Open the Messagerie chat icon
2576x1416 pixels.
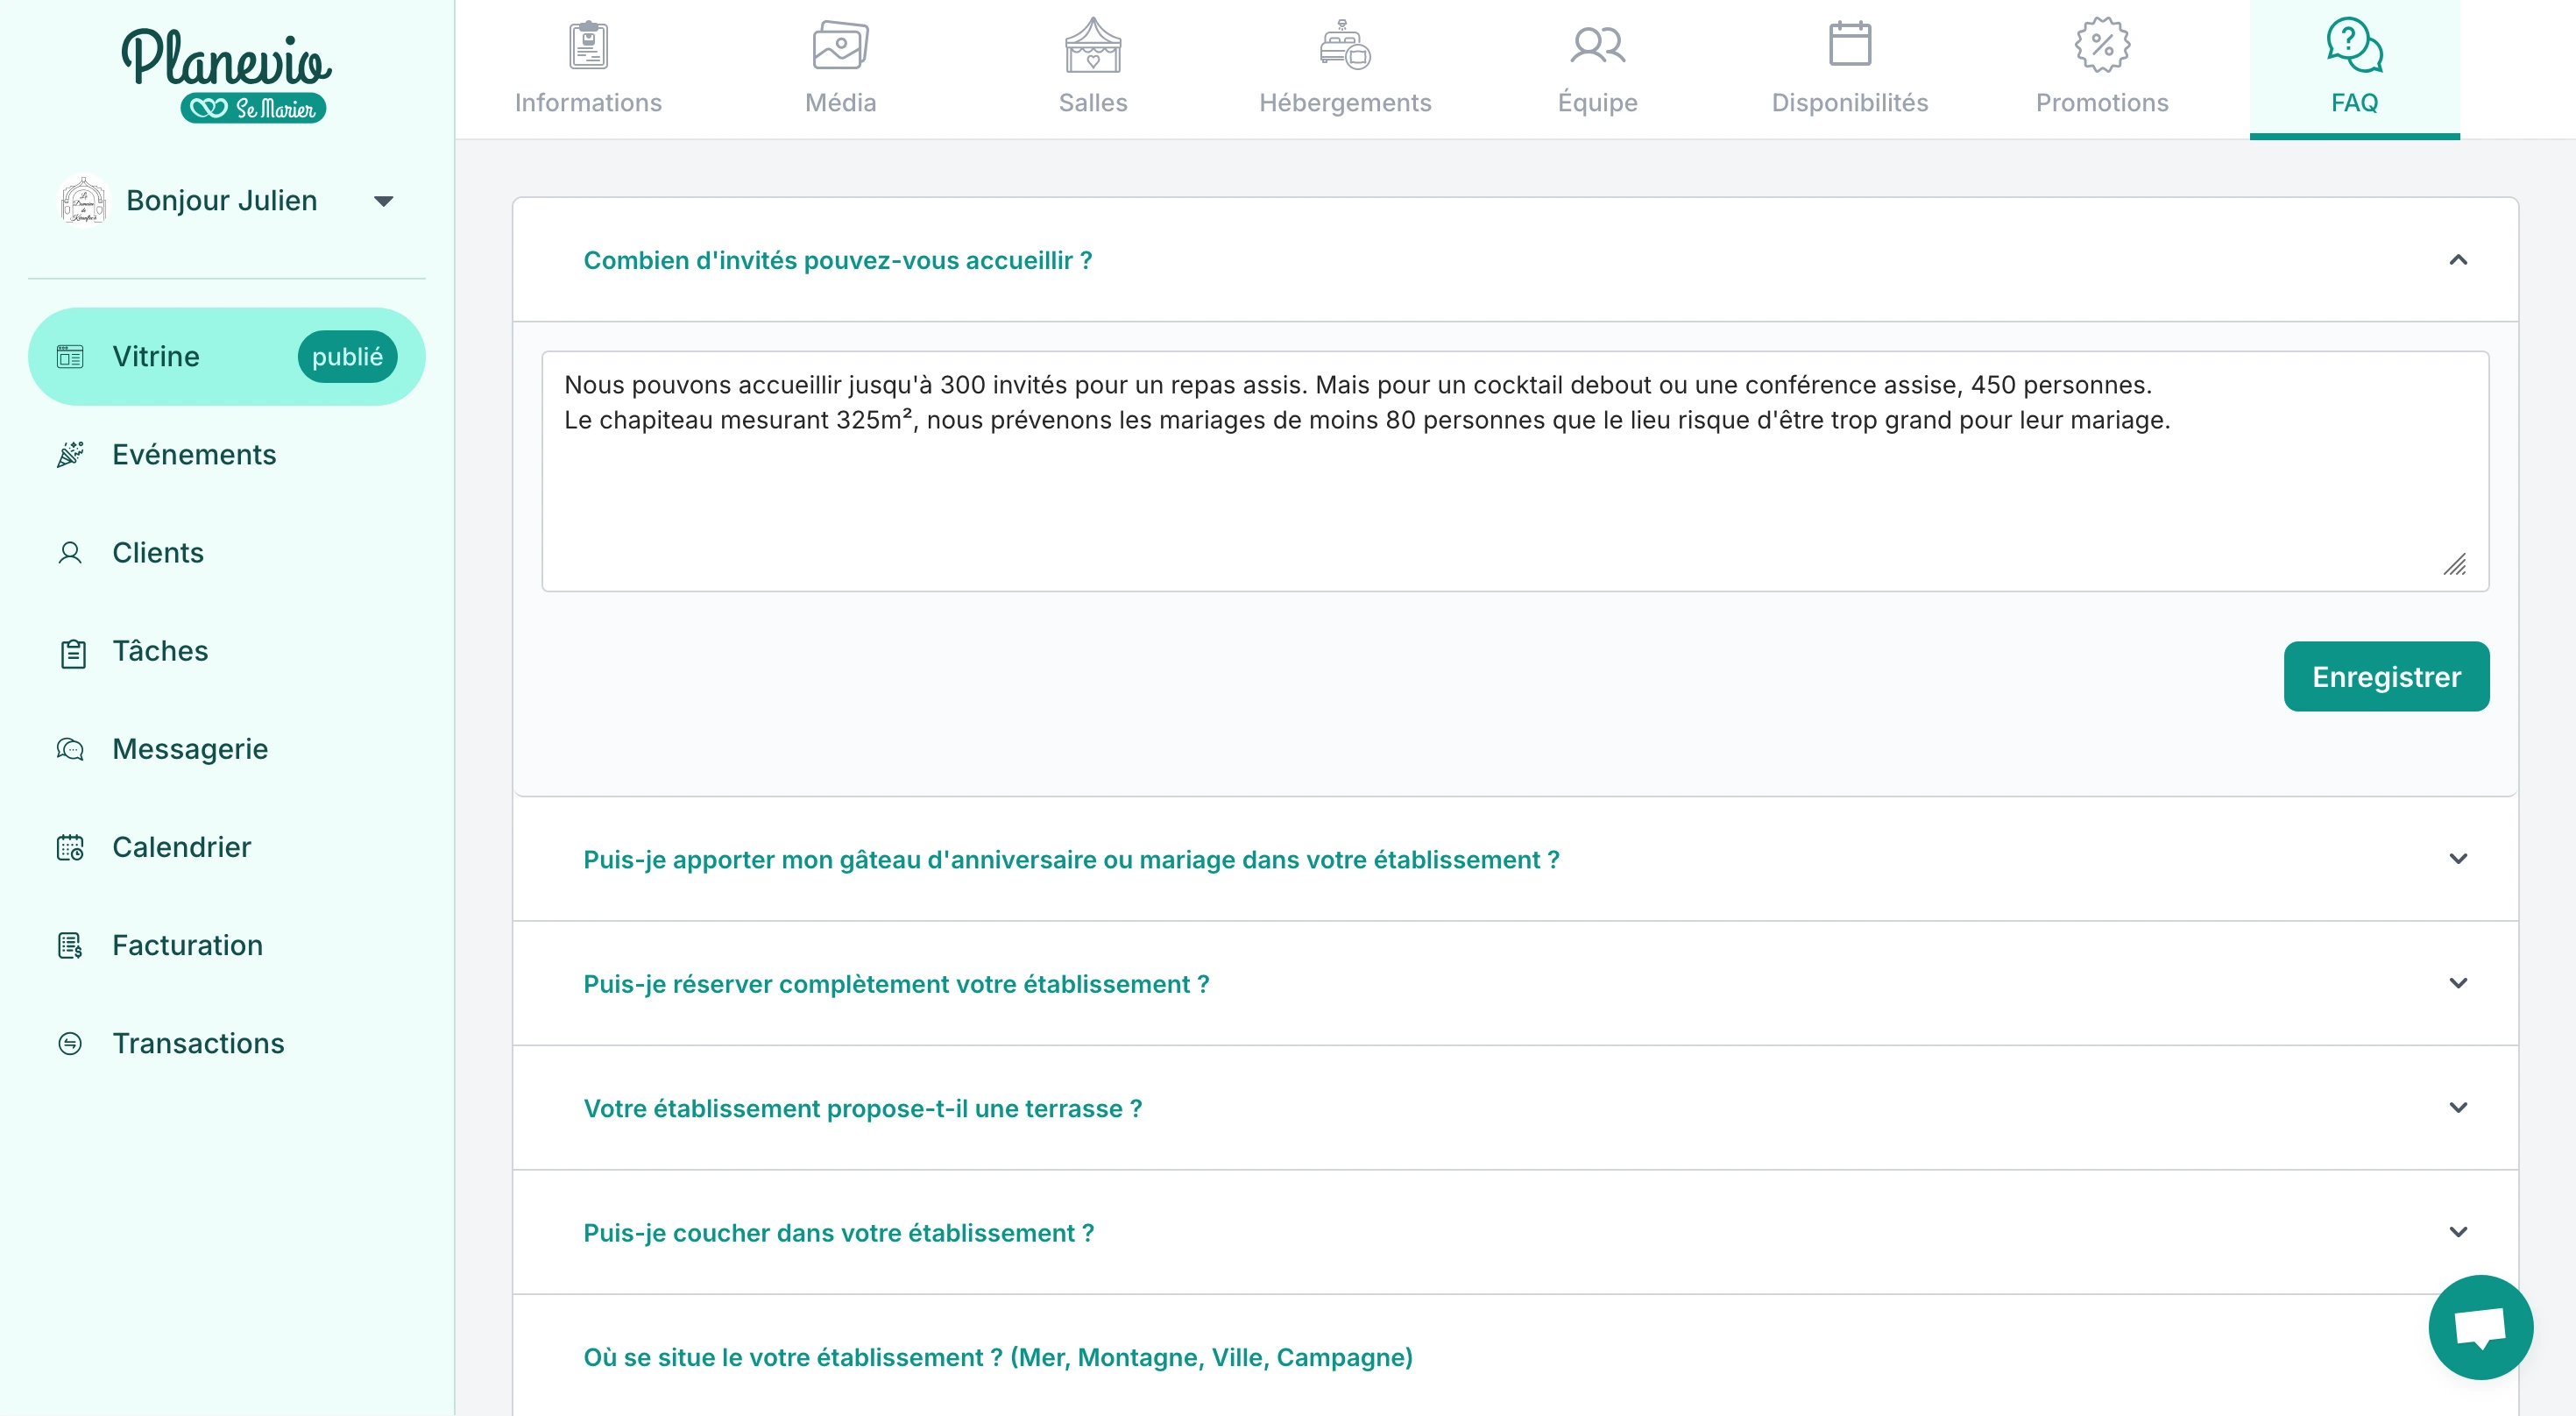[x=69, y=748]
